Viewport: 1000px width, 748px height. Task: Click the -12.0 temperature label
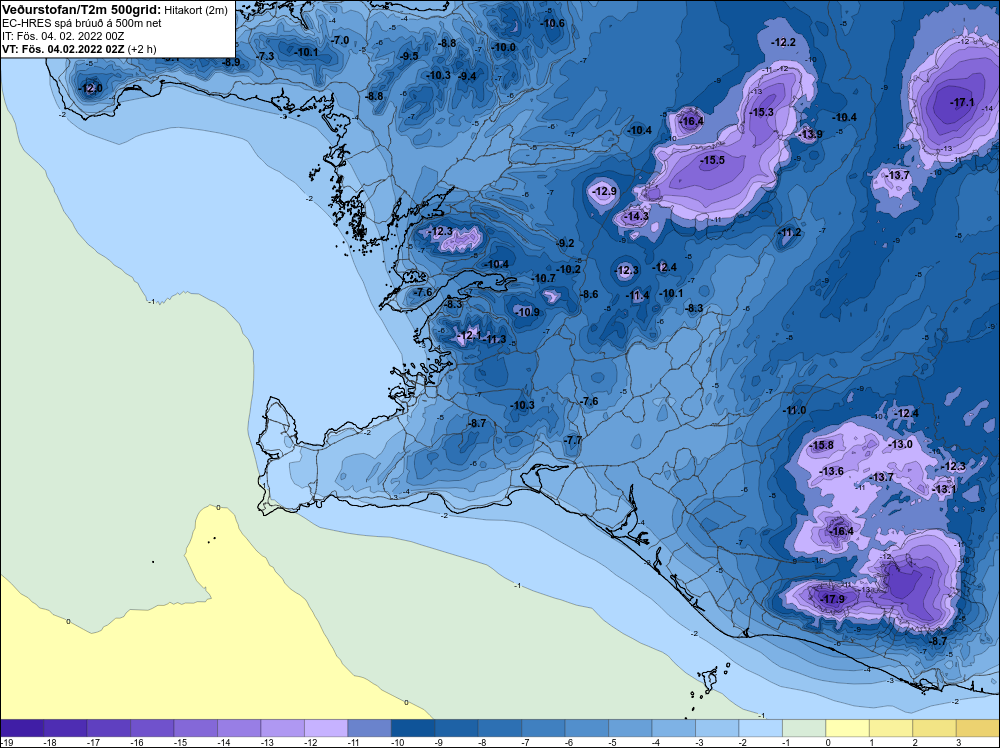(89, 88)
